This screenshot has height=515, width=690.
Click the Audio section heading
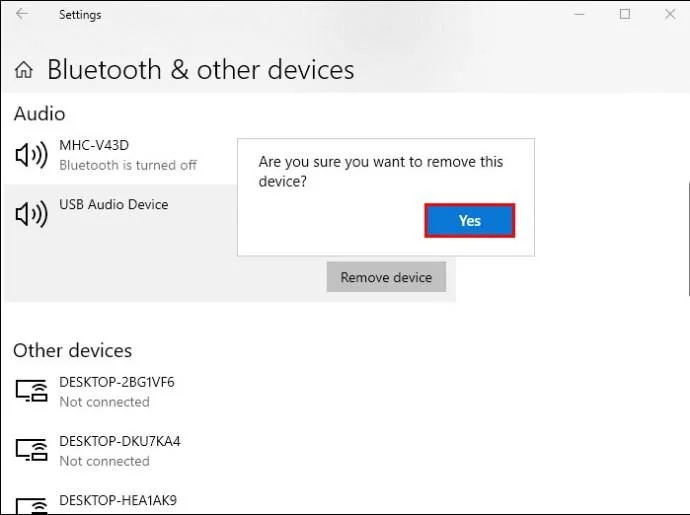[40, 114]
